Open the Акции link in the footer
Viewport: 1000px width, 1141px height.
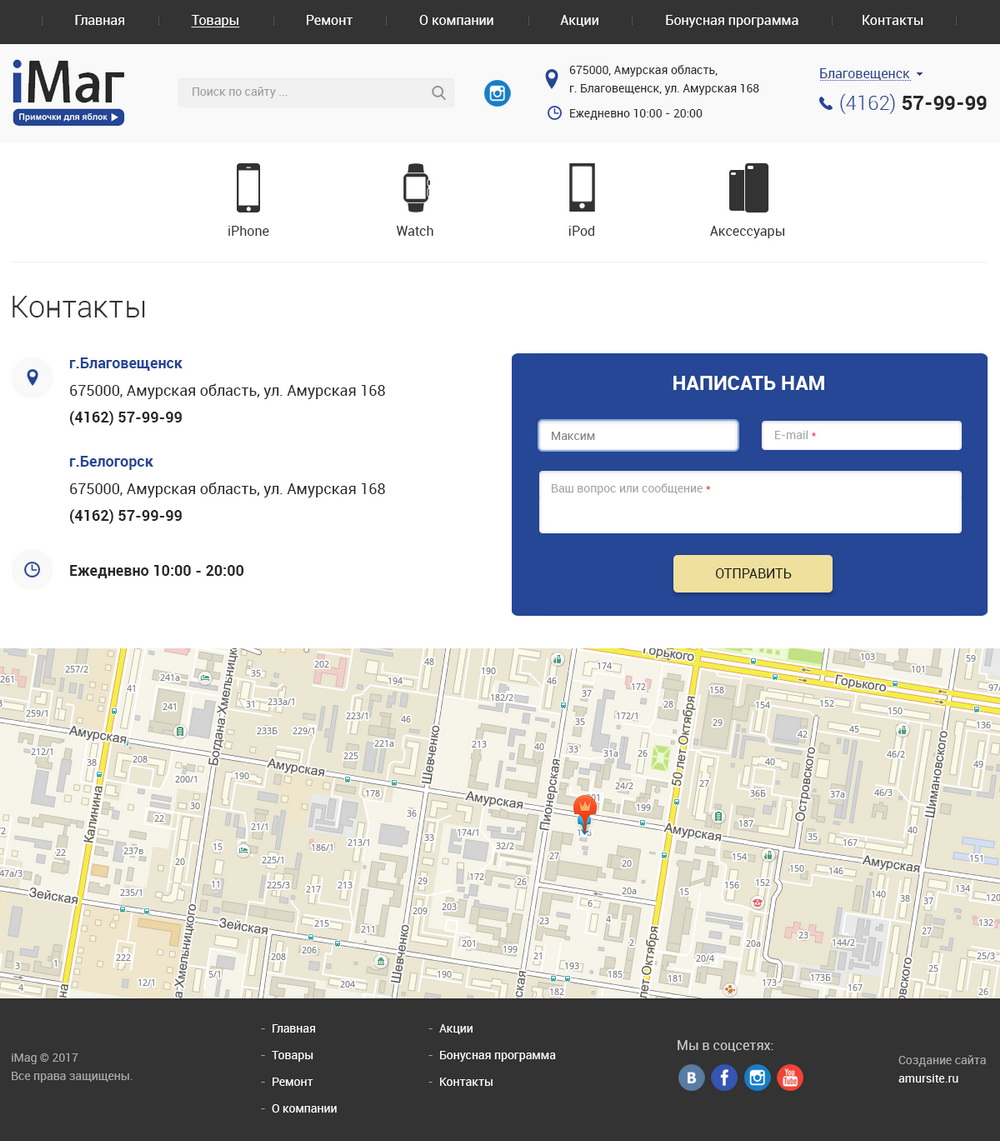coord(456,1028)
